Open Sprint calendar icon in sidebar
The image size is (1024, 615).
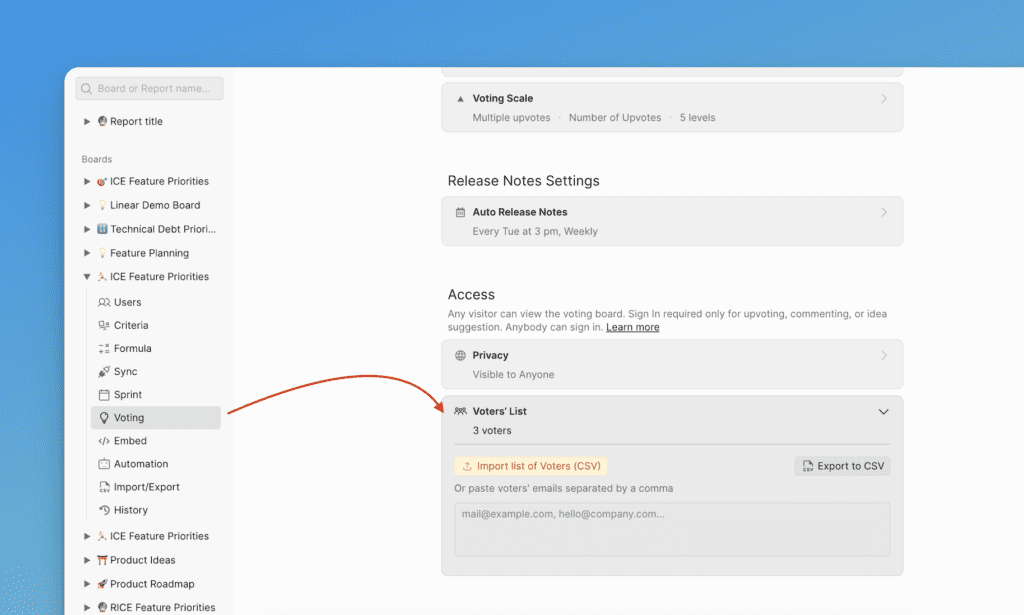click(x=104, y=395)
